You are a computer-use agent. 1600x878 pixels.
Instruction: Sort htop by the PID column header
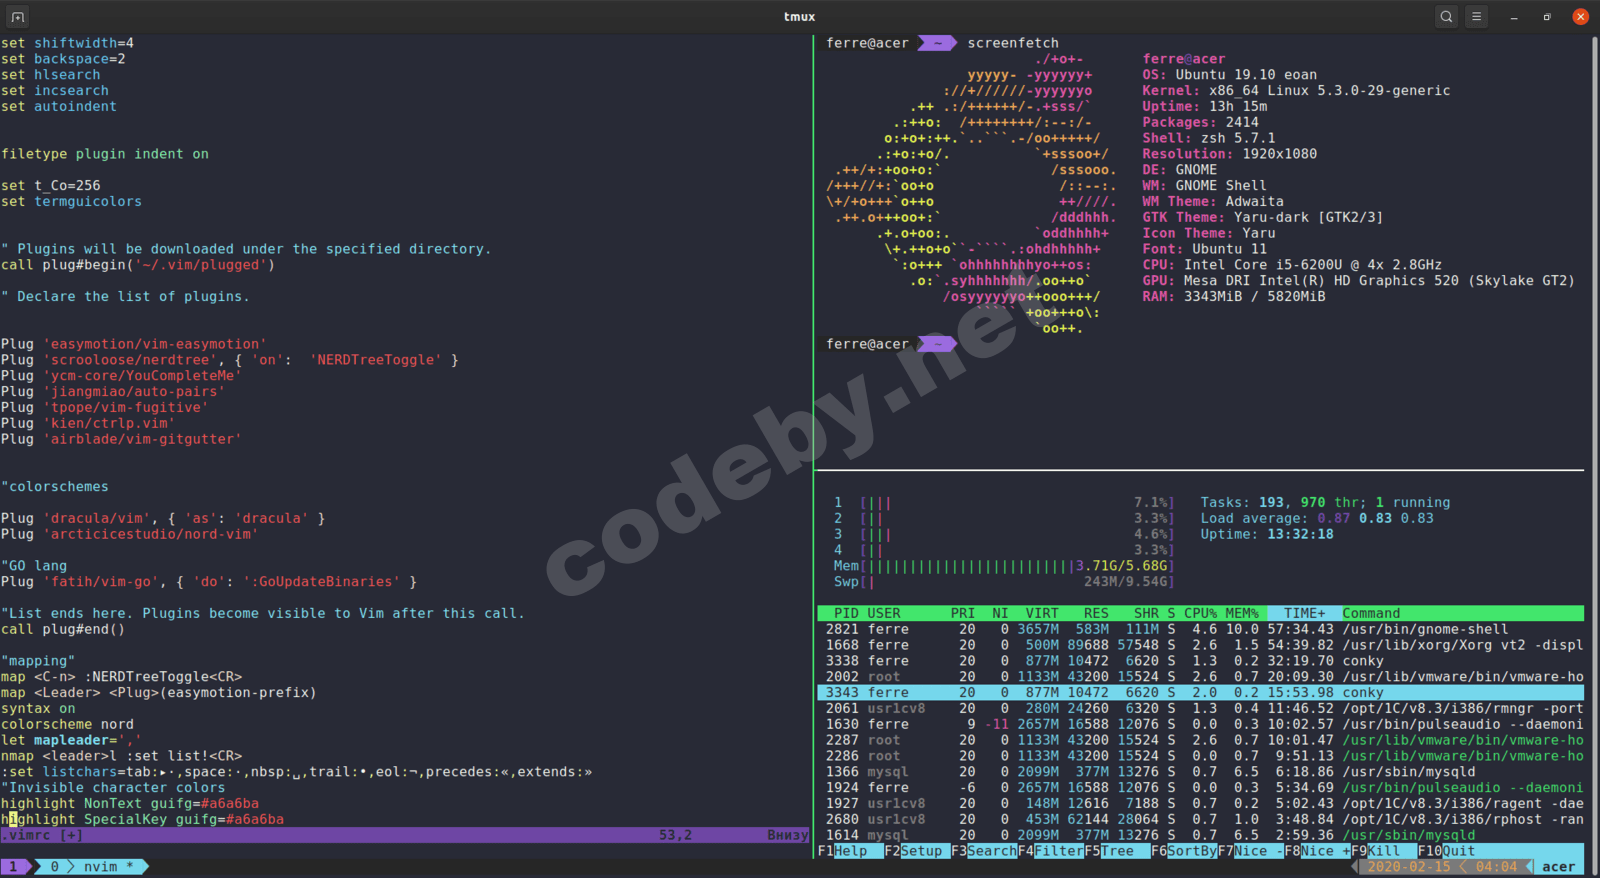[846, 613]
